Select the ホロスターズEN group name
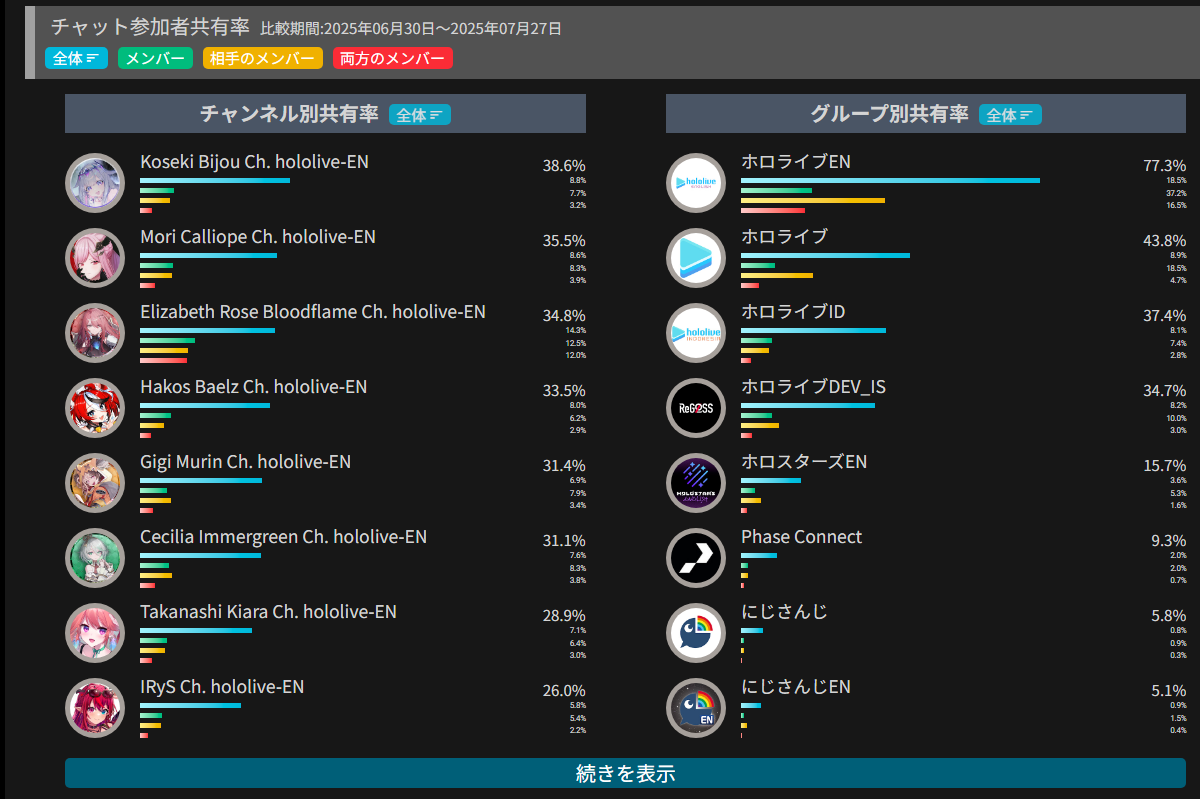The image size is (1200, 799). click(x=804, y=462)
